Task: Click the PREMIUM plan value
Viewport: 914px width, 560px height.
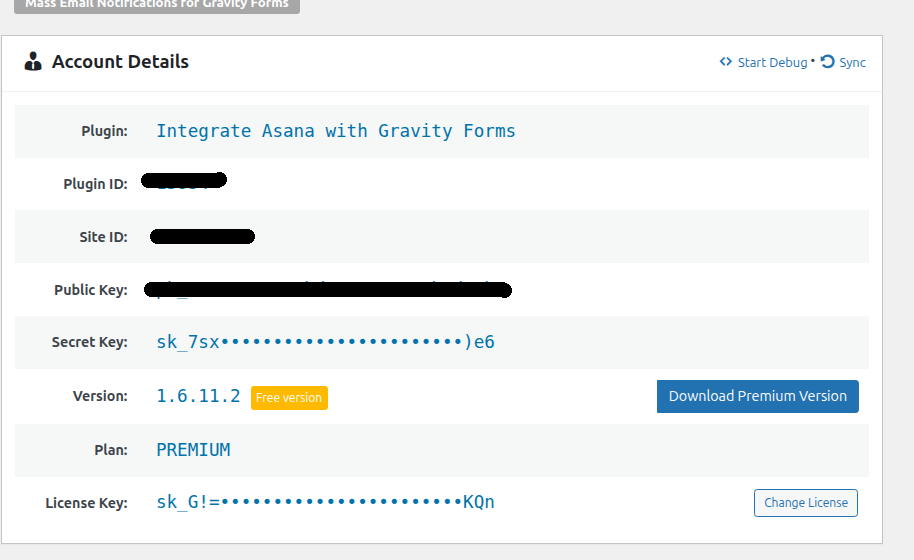Action: point(193,450)
